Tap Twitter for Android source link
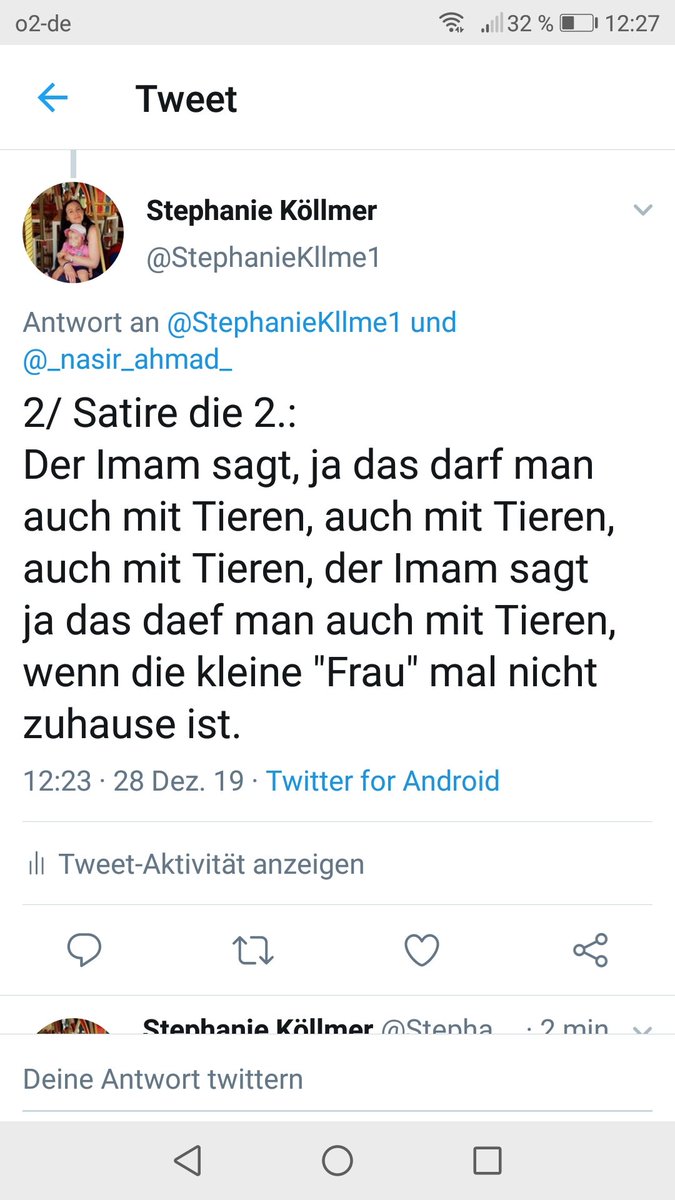Screen dimensions: 675x1200 point(382,780)
